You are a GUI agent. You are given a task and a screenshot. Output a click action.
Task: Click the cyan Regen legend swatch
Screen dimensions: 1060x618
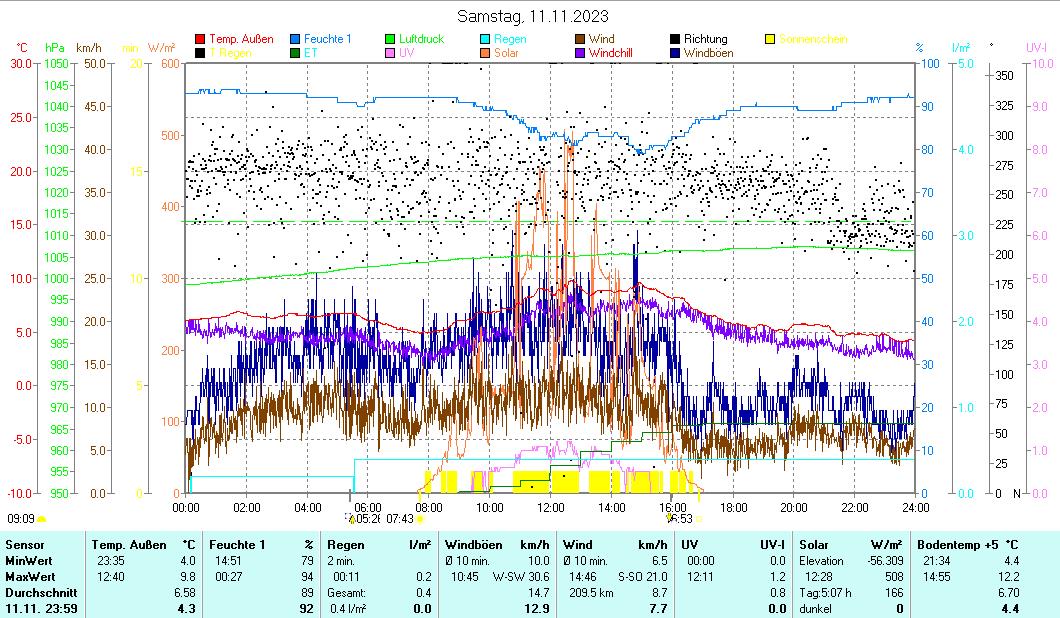pyautogui.click(x=485, y=39)
